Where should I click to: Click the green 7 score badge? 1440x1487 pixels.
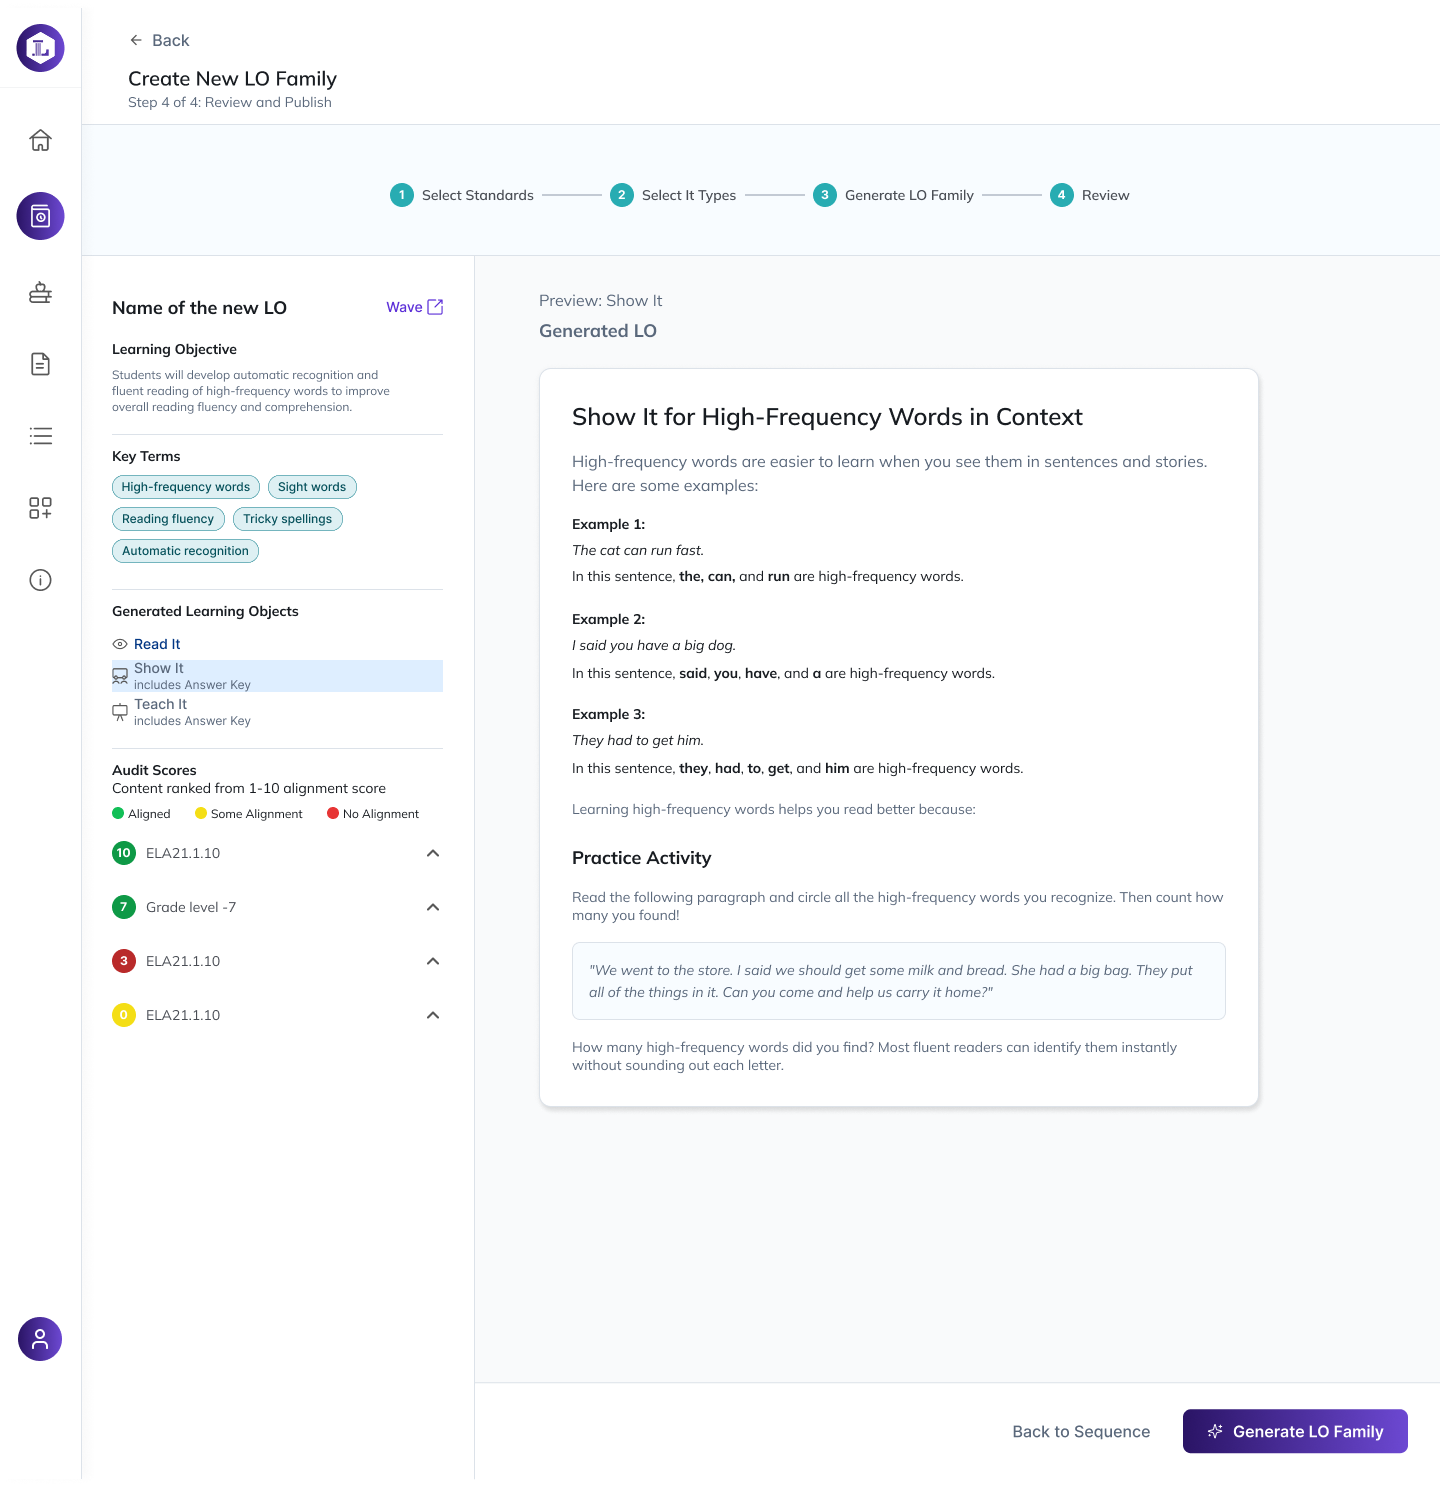(x=124, y=907)
